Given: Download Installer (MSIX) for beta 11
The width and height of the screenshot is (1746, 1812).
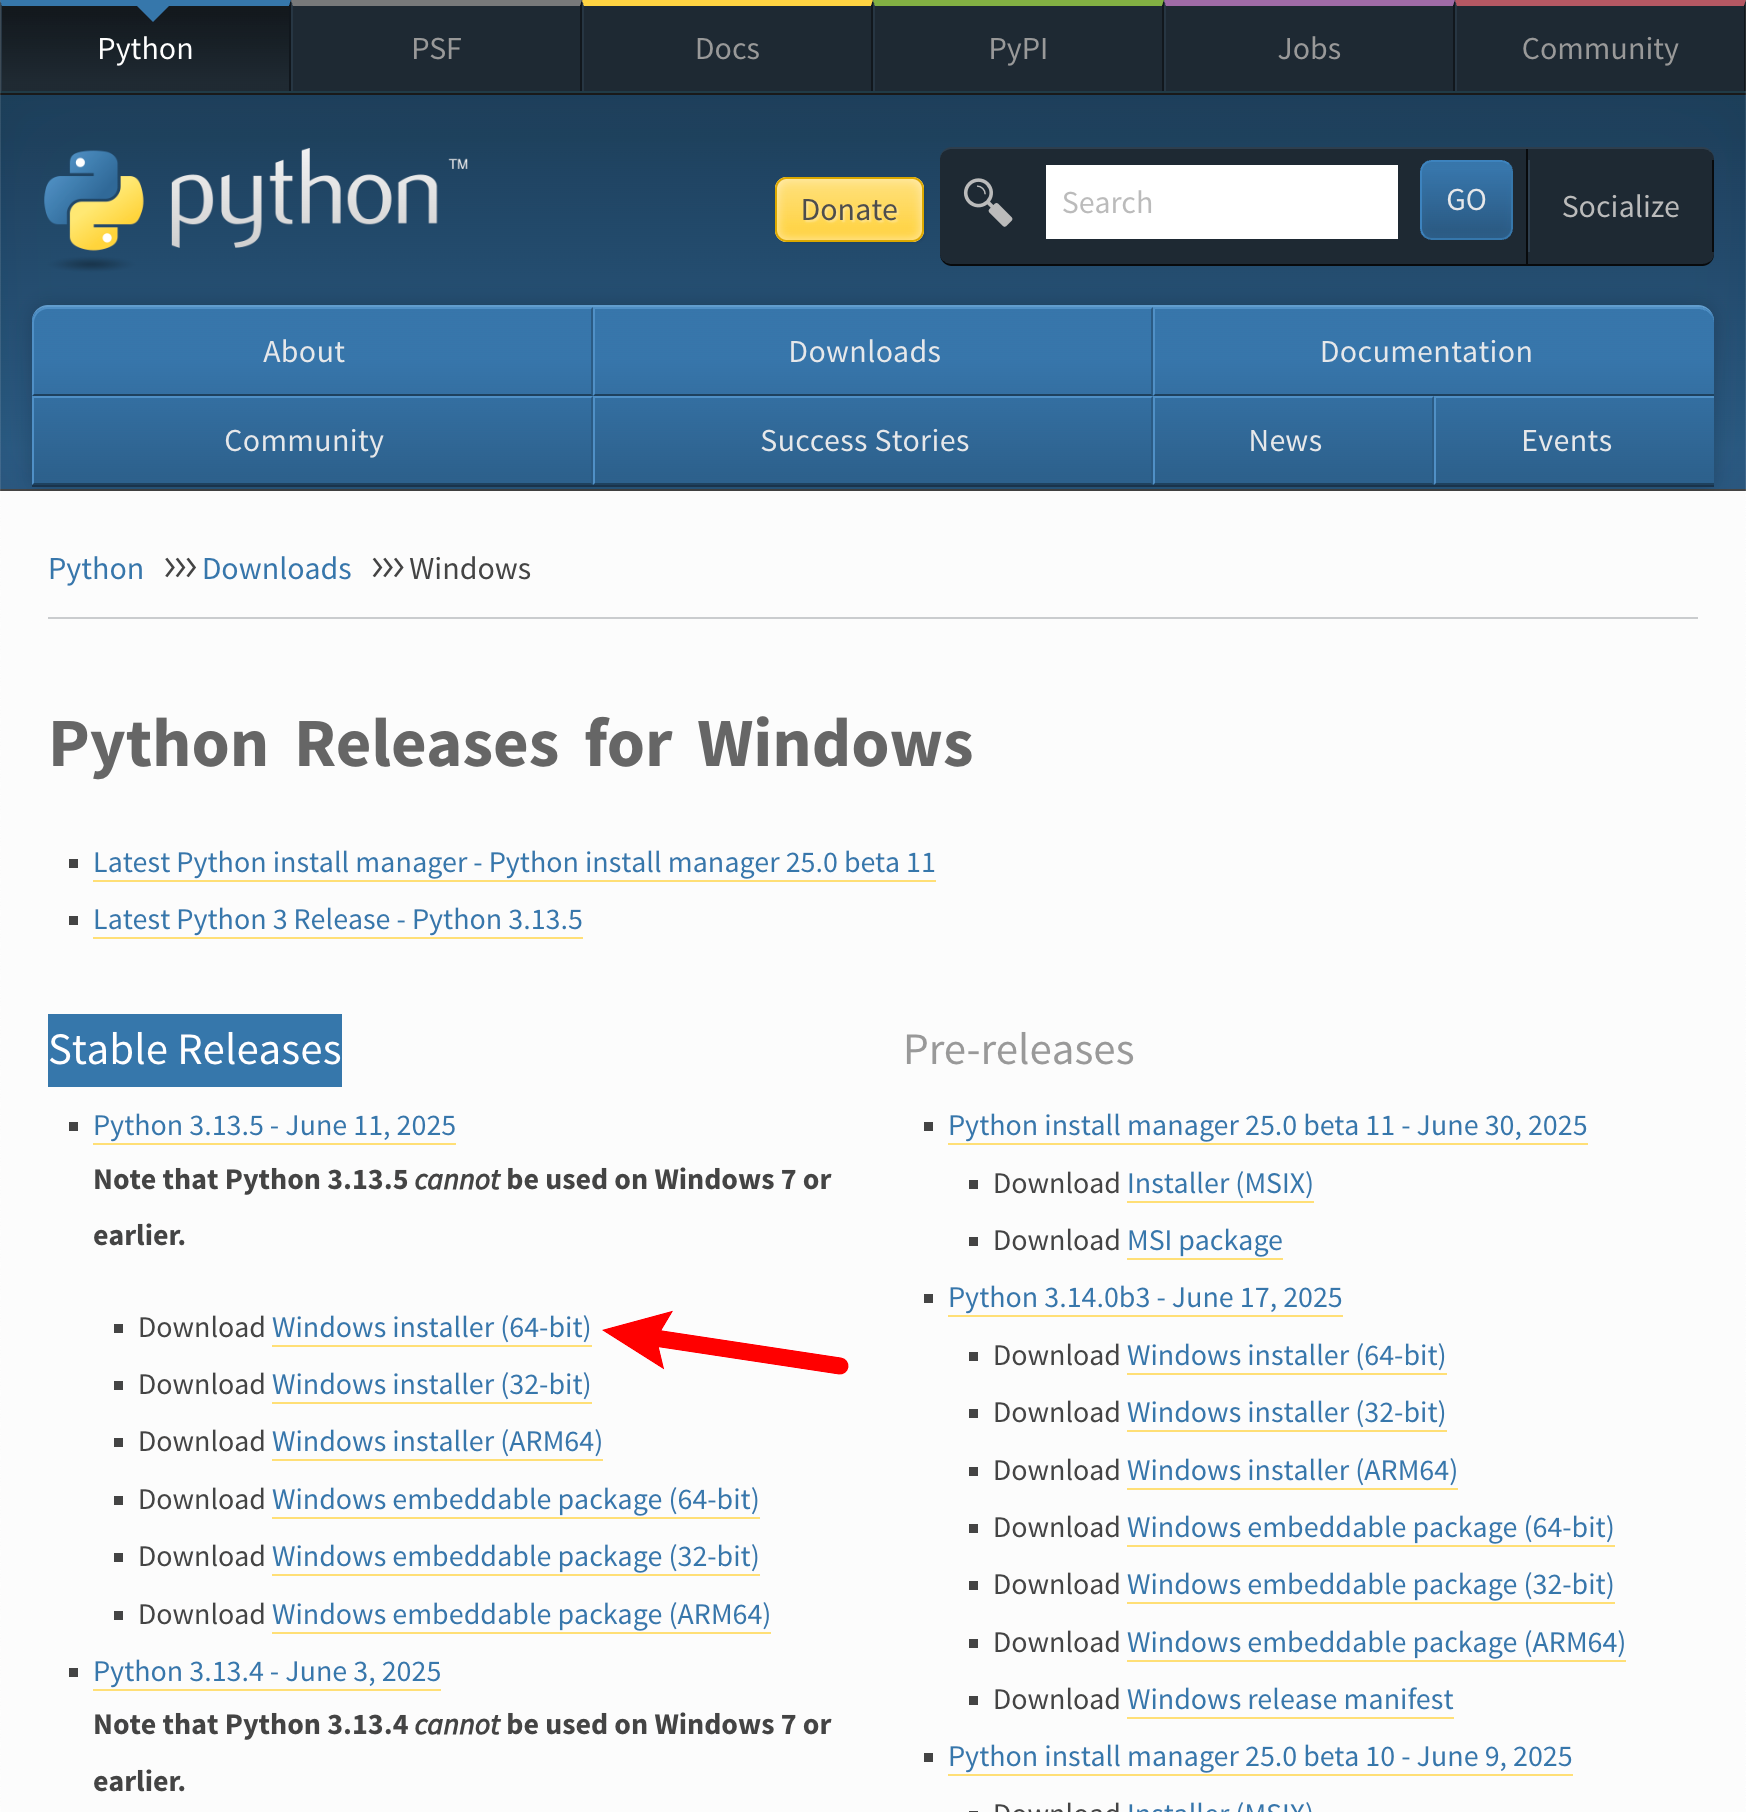Looking at the screenshot, I should click(x=1220, y=1183).
